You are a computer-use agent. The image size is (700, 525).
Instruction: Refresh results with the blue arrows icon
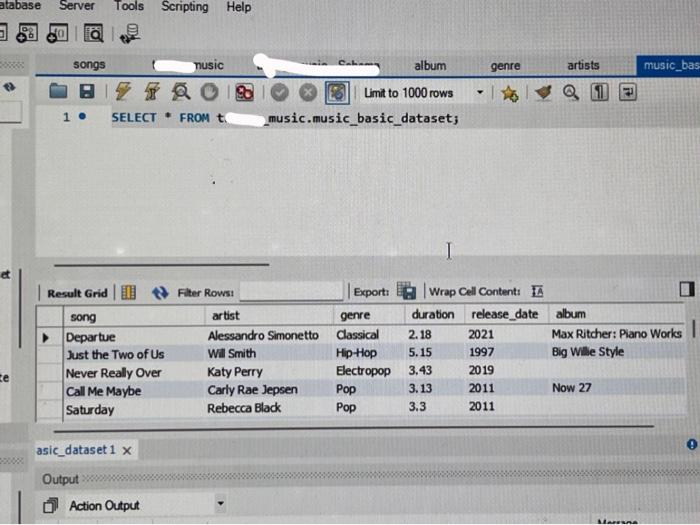point(160,293)
